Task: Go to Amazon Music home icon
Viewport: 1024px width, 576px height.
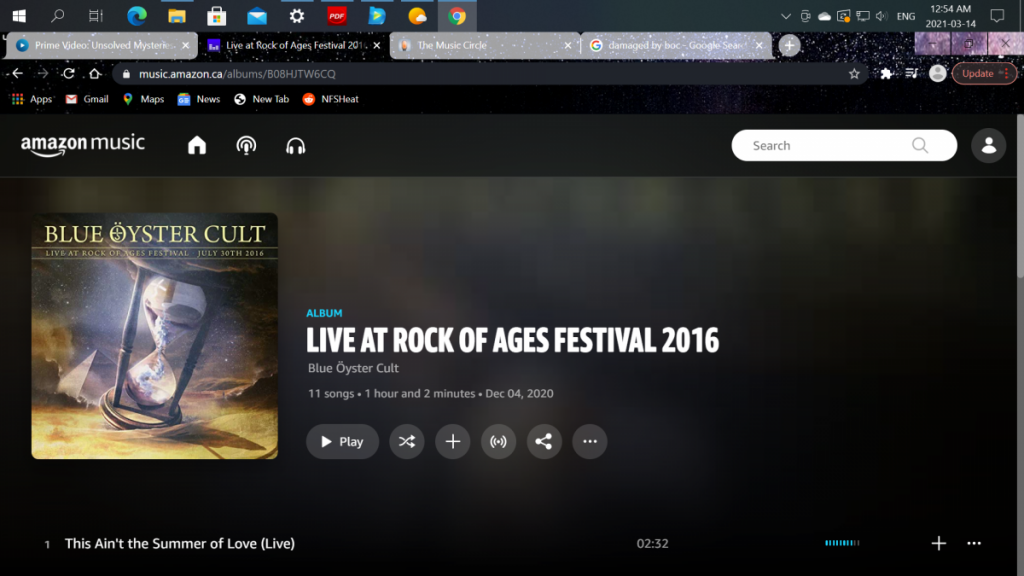Action: click(x=197, y=145)
